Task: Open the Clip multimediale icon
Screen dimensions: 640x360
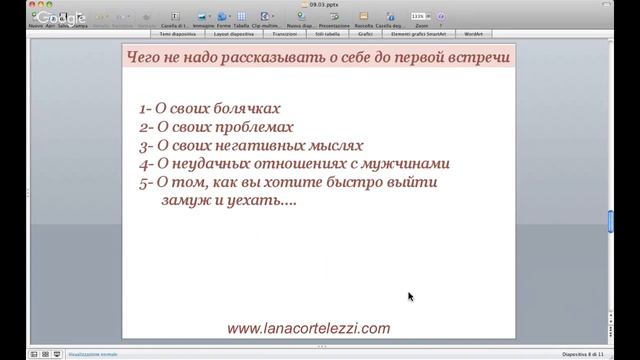Action: tap(264, 16)
